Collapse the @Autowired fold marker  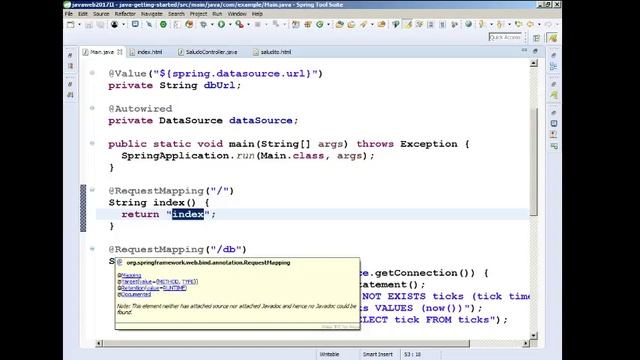(92, 108)
